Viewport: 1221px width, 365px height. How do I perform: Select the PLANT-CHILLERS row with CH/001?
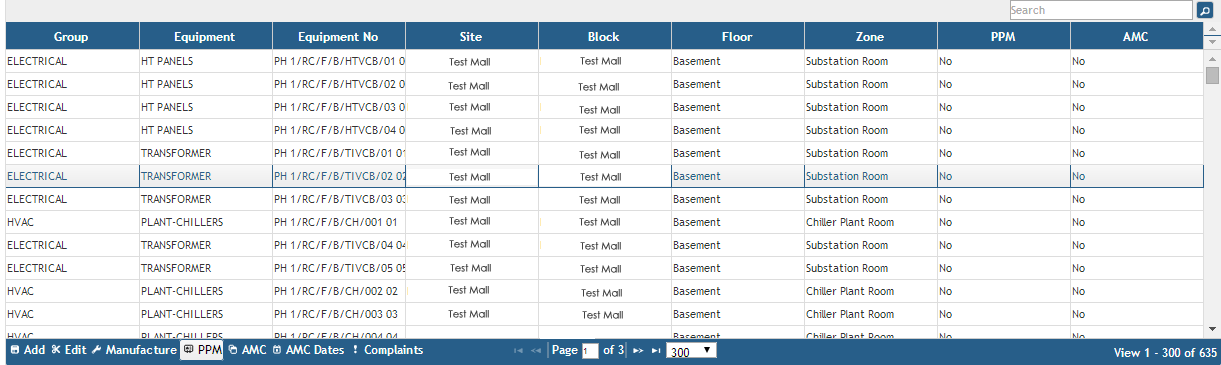(604, 222)
